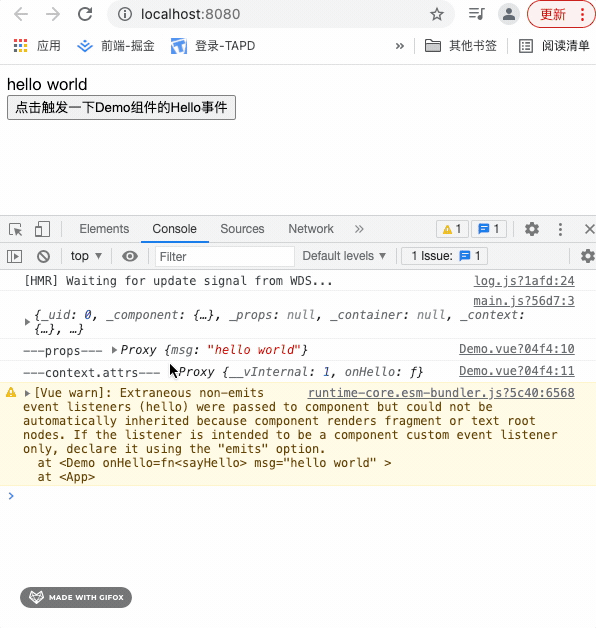Open the 前端-掘金 bookmark
The image size is (596, 628).
(x=116, y=46)
